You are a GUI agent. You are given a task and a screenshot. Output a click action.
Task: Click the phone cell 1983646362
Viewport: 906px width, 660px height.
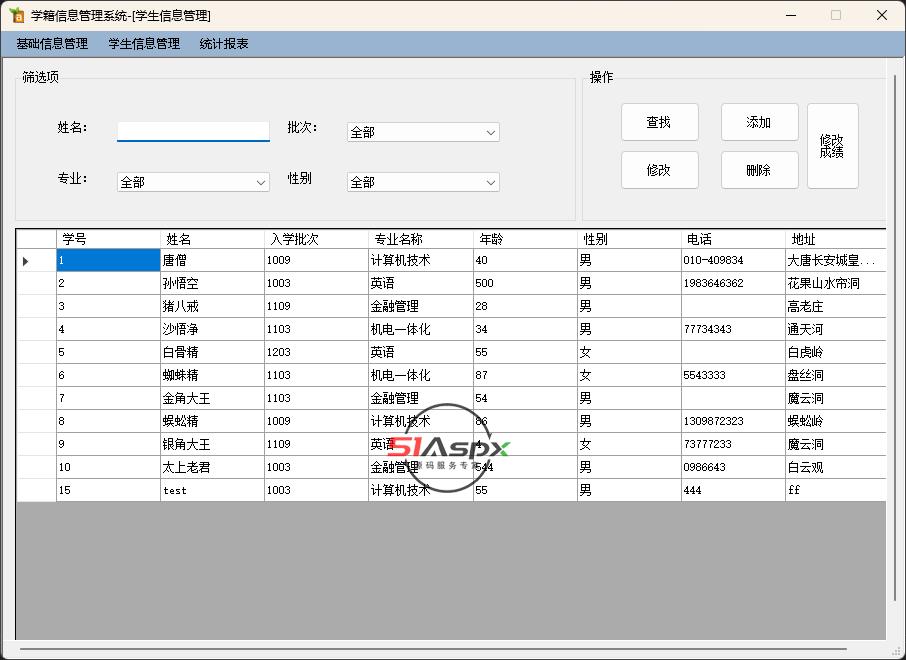(733, 283)
